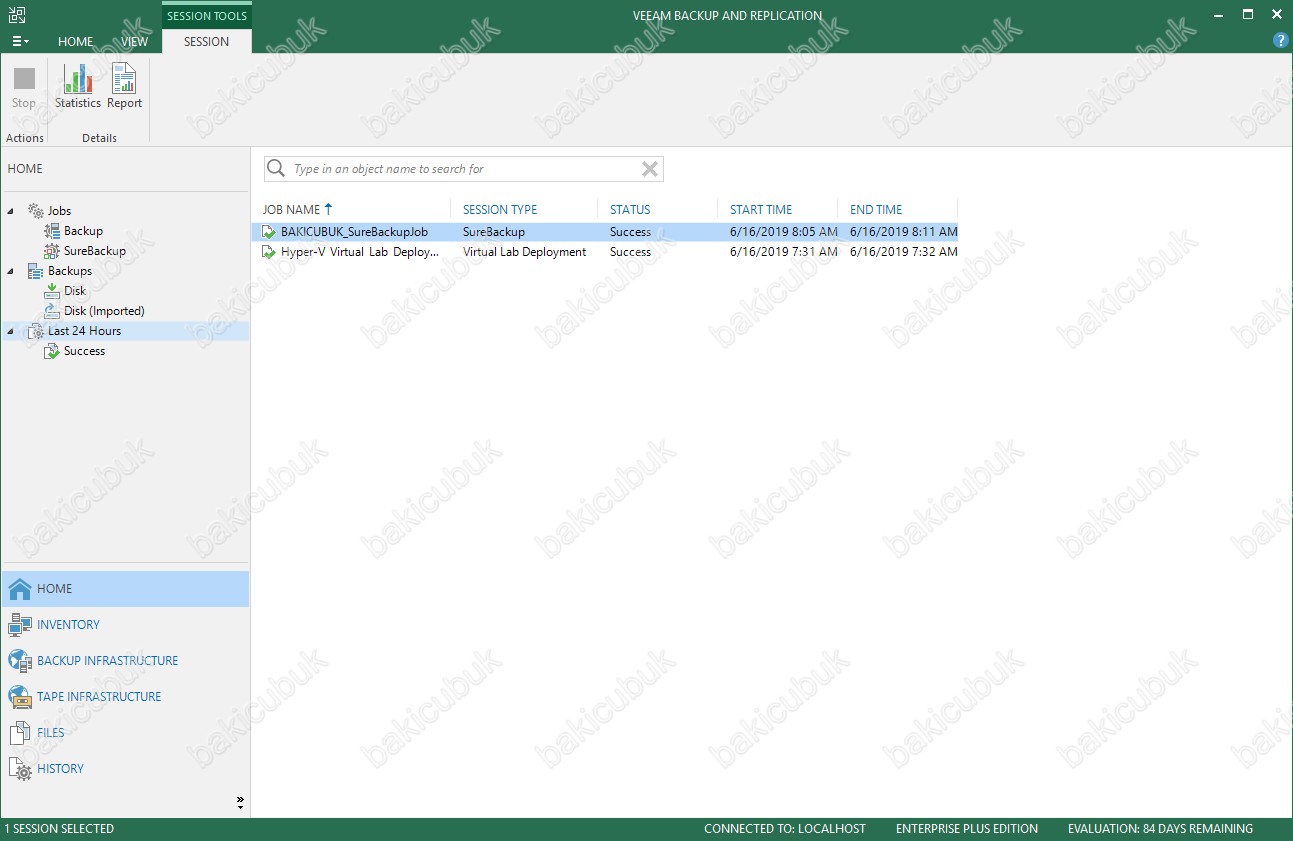Switch to the VIEW ribbon tab
Image resolution: width=1293 pixels, height=841 pixels.
[x=134, y=42]
